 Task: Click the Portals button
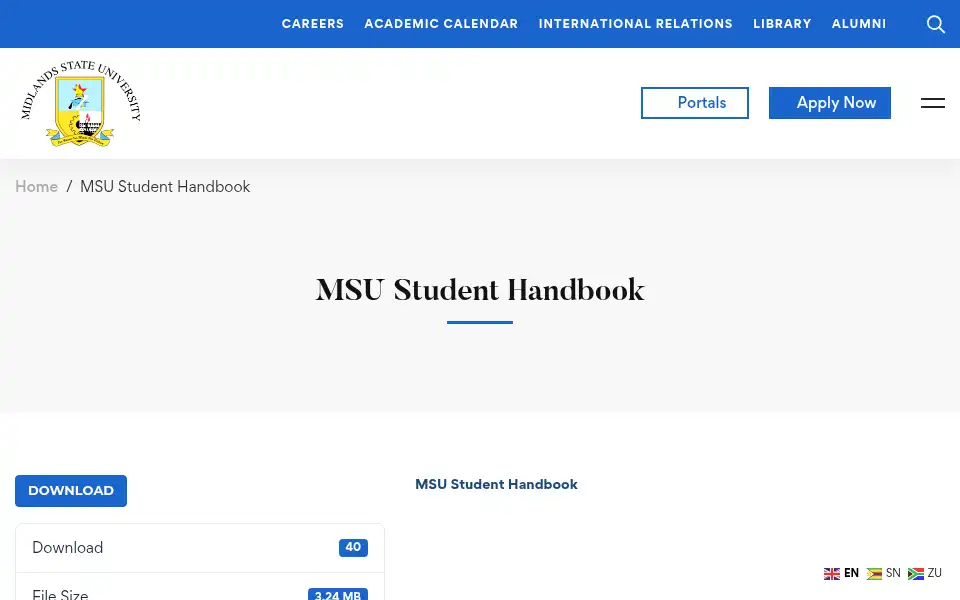pos(694,103)
